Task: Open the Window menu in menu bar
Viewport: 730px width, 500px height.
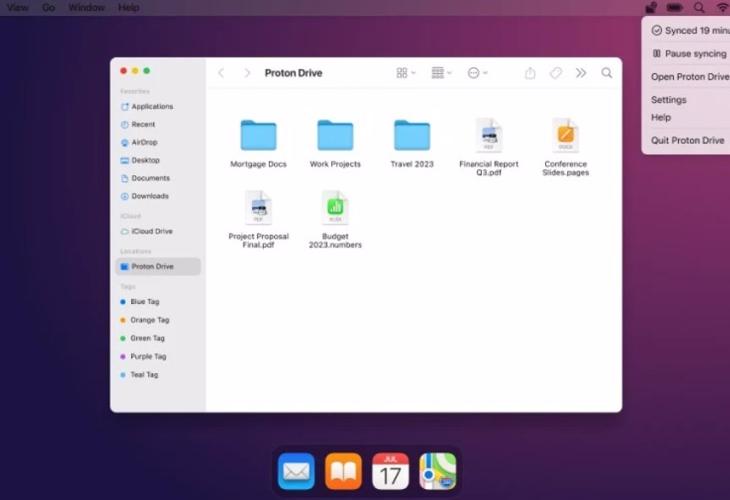Action: pyautogui.click(x=86, y=7)
